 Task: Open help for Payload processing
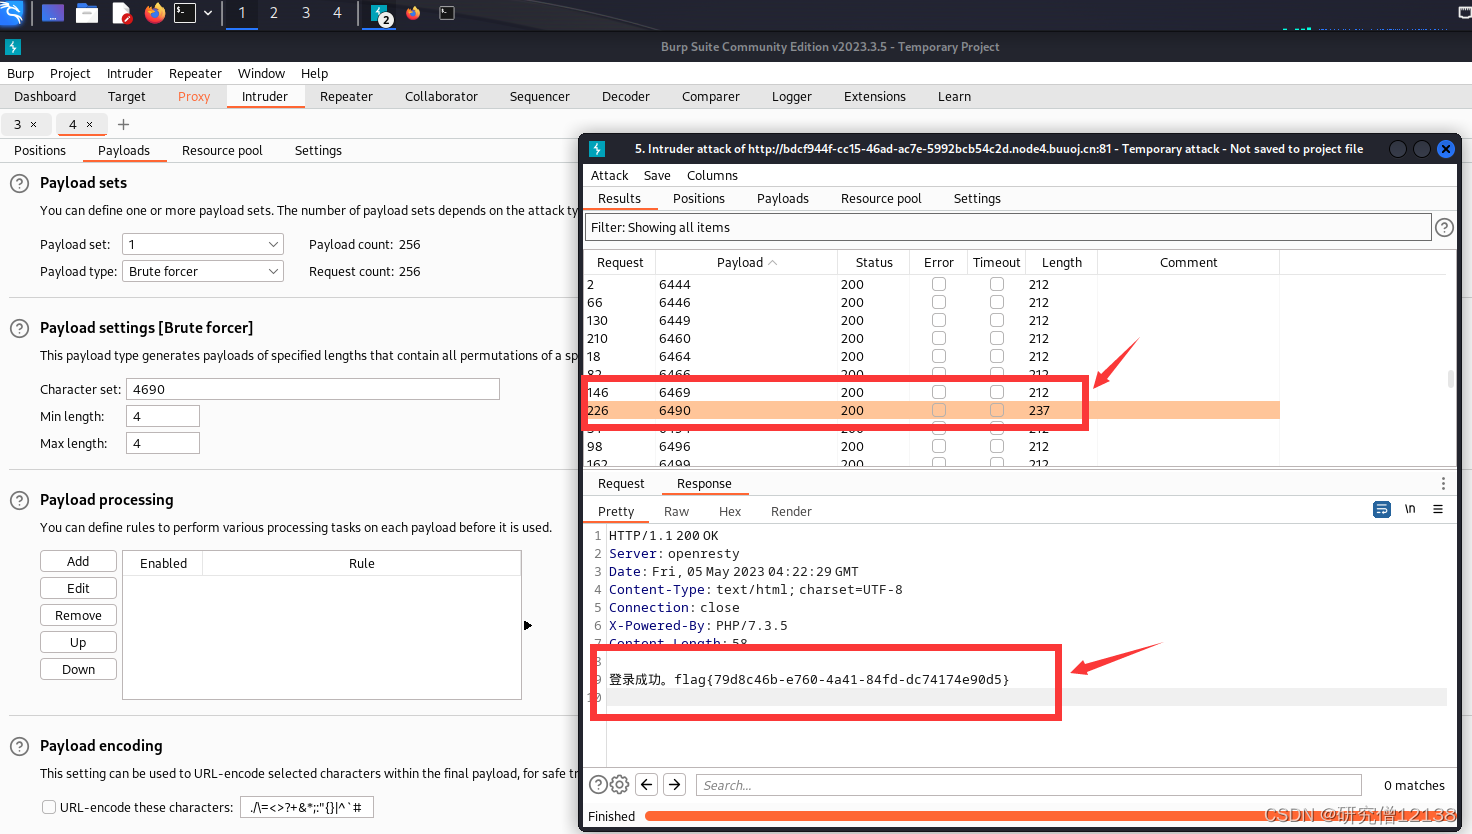coord(19,500)
